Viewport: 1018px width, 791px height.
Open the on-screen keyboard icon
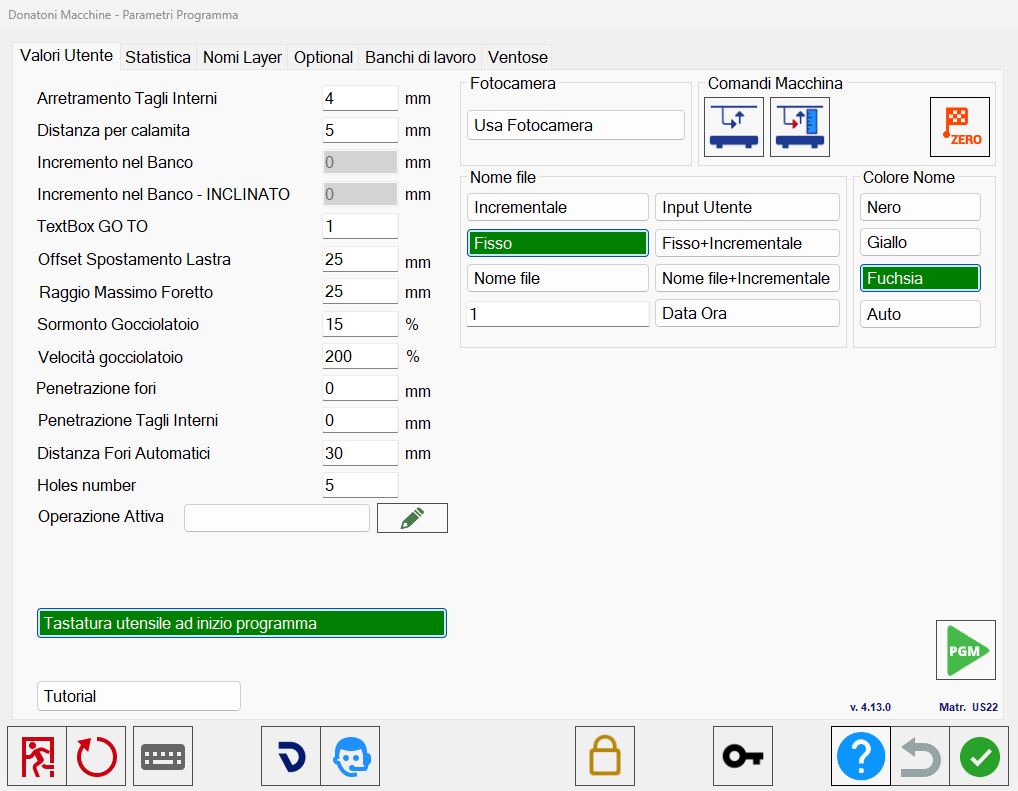[163, 756]
